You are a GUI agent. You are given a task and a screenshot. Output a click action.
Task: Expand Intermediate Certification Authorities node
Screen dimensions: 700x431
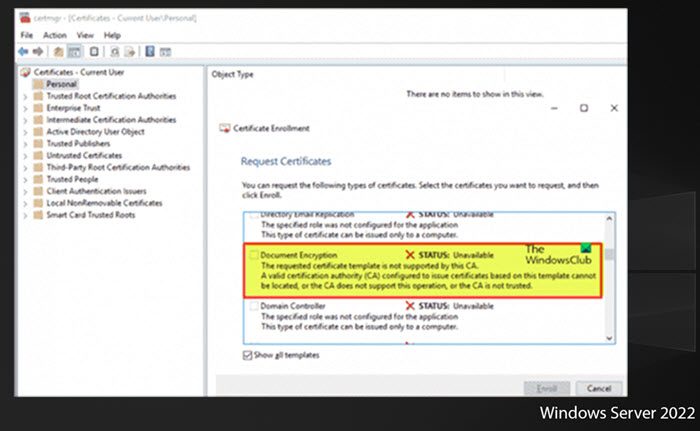pos(25,120)
